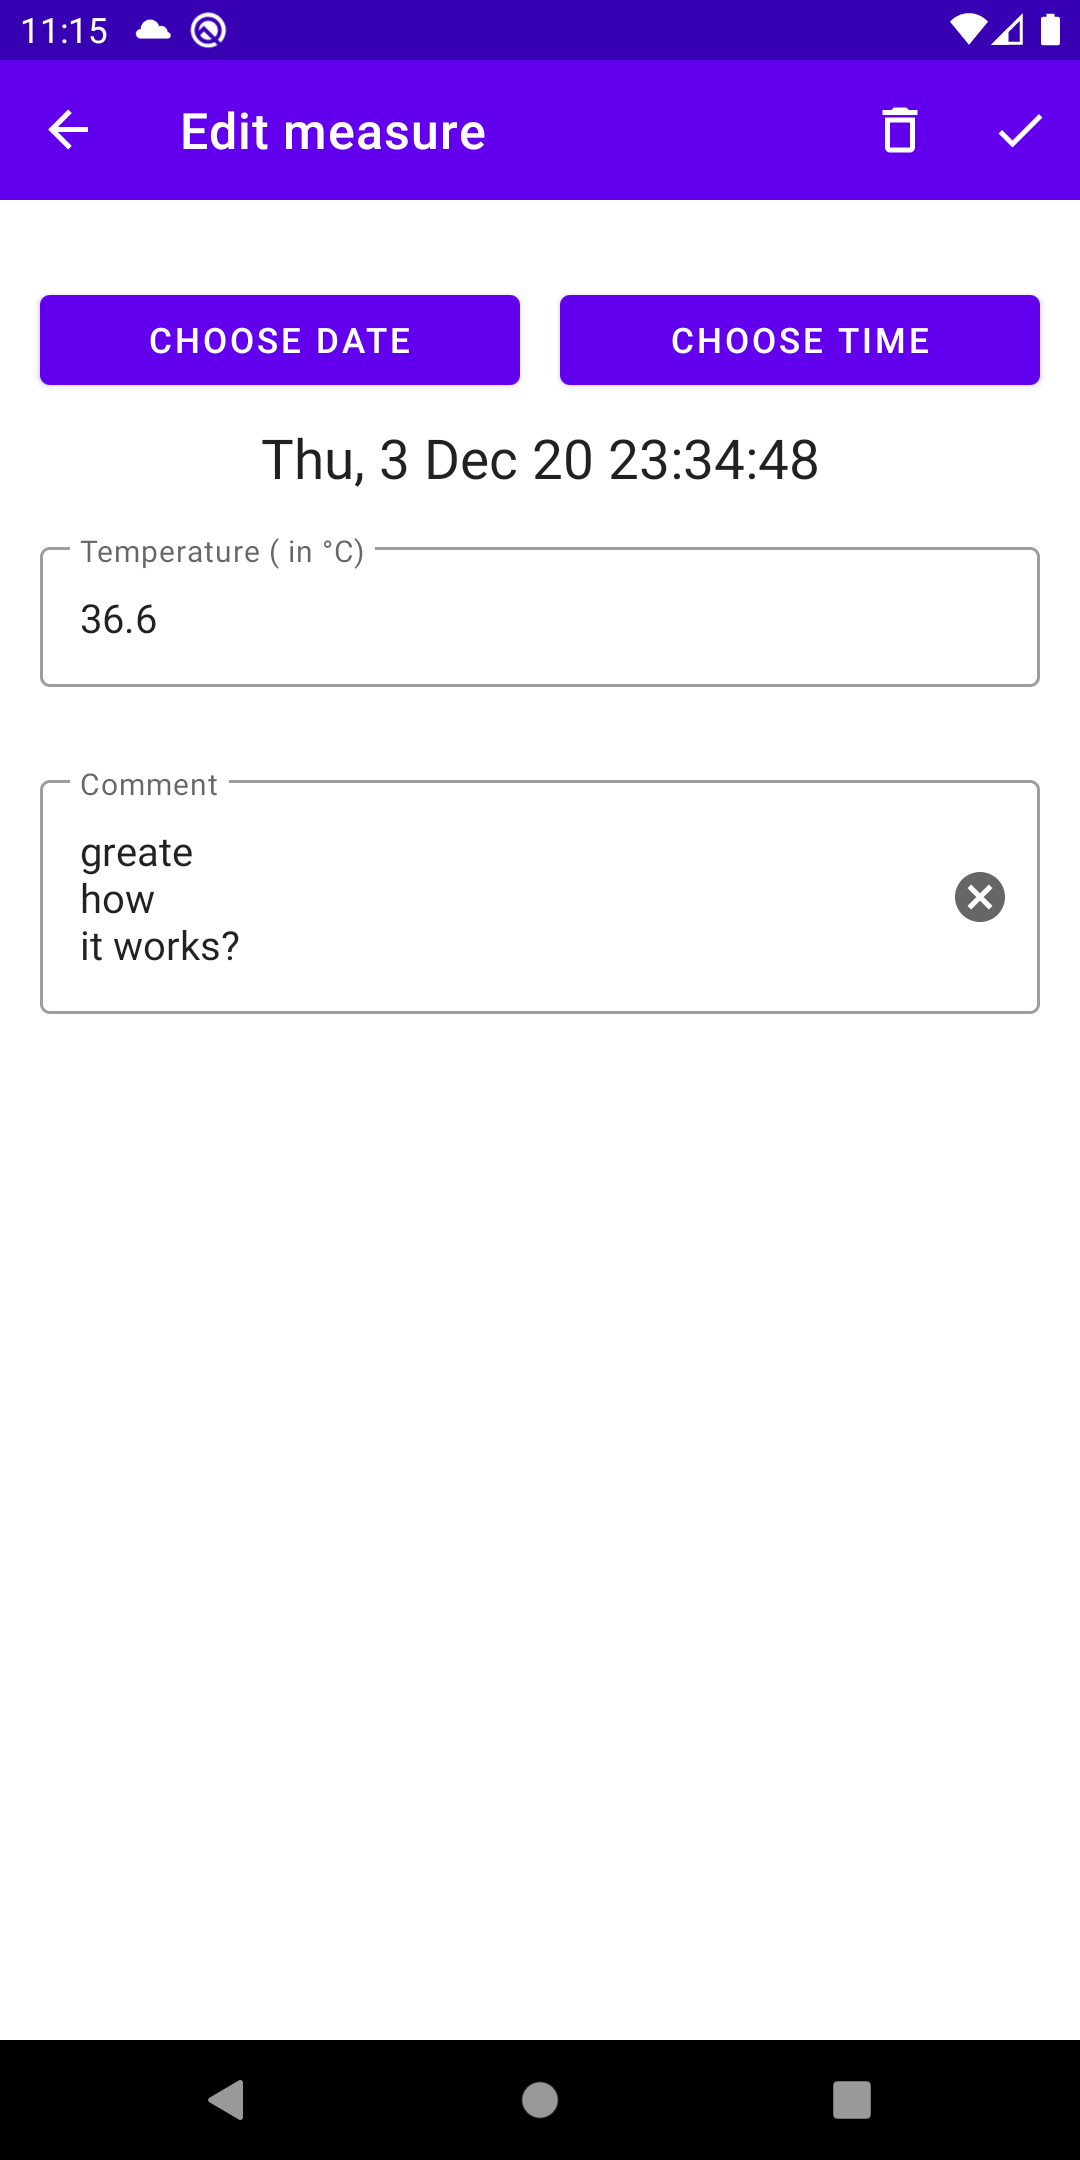Image resolution: width=1080 pixels, height=2160 pixels.
Task: Tap the date and time text
Action: point(540,460)
